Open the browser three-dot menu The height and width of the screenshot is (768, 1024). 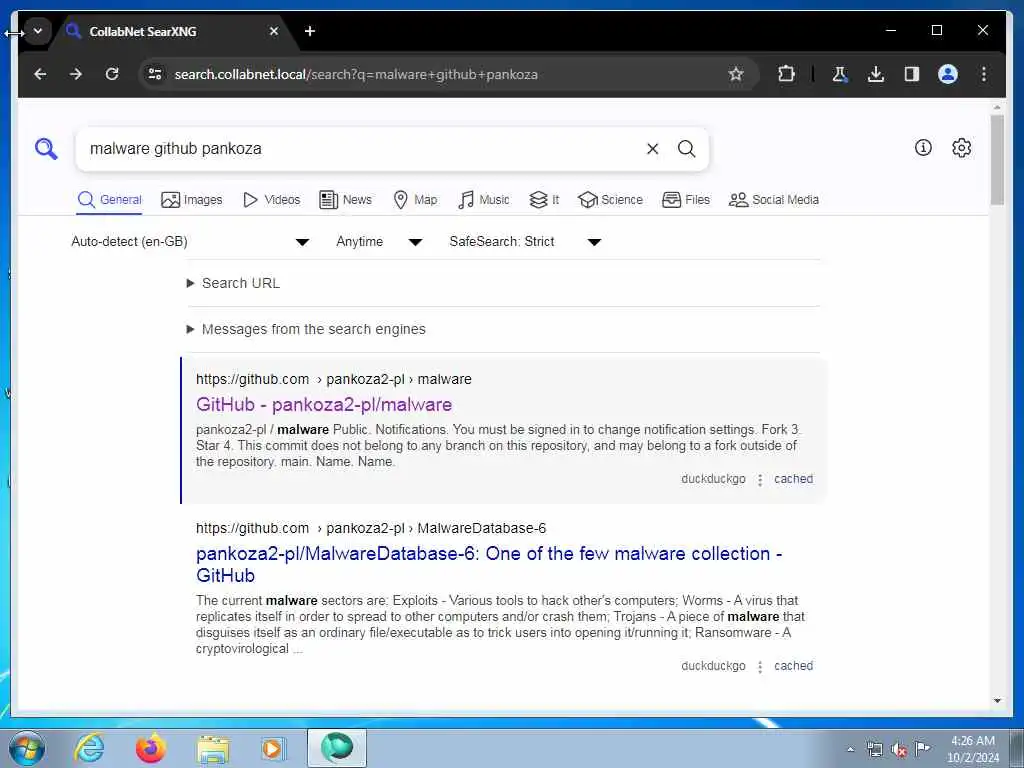click(x=984, y=74)
